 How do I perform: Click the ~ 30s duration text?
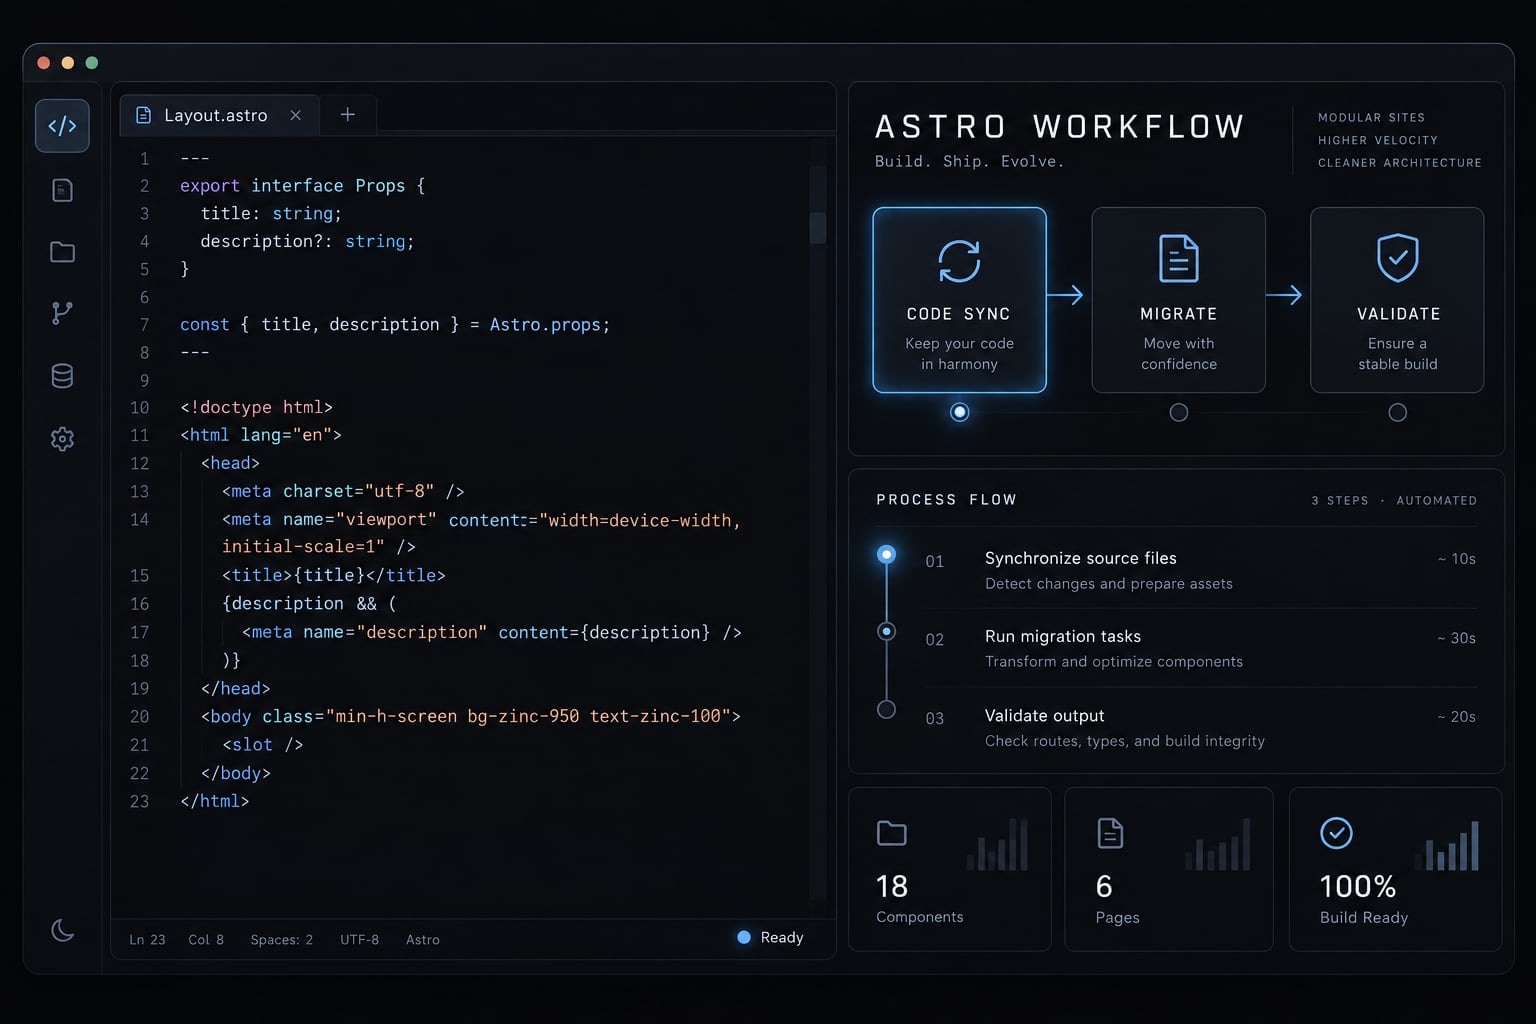point(1457,638)
